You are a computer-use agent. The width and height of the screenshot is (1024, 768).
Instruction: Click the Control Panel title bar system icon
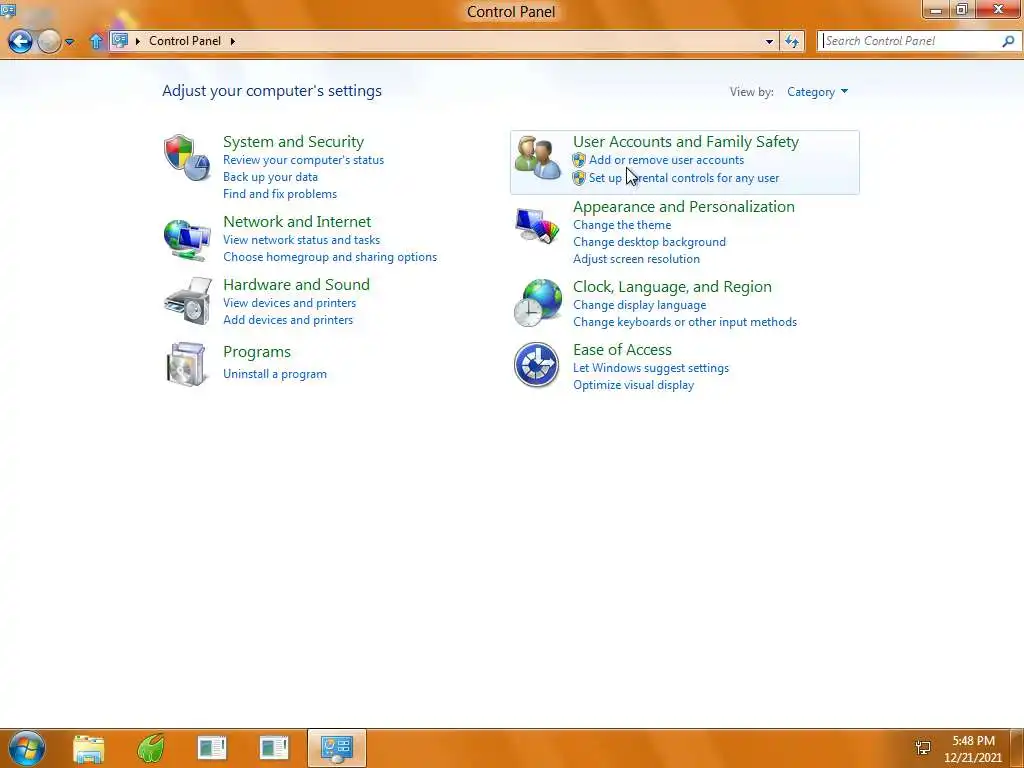coord(8,10)
